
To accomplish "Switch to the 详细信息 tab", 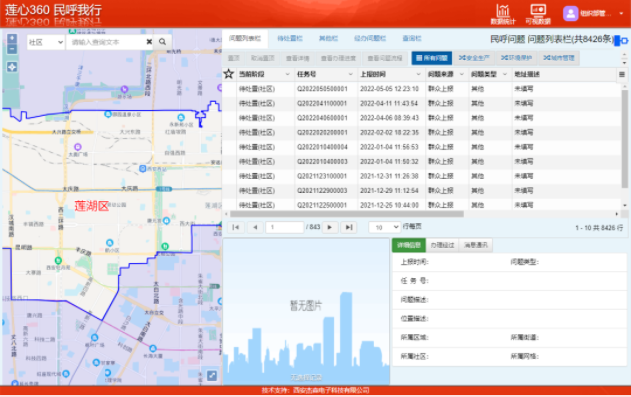I will pos(408,245).
